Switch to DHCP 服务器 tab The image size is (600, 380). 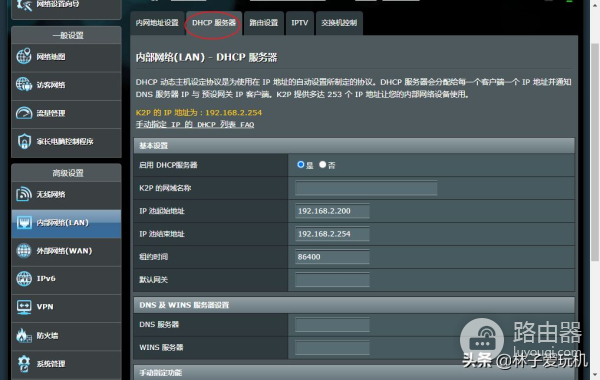(214, 23)
